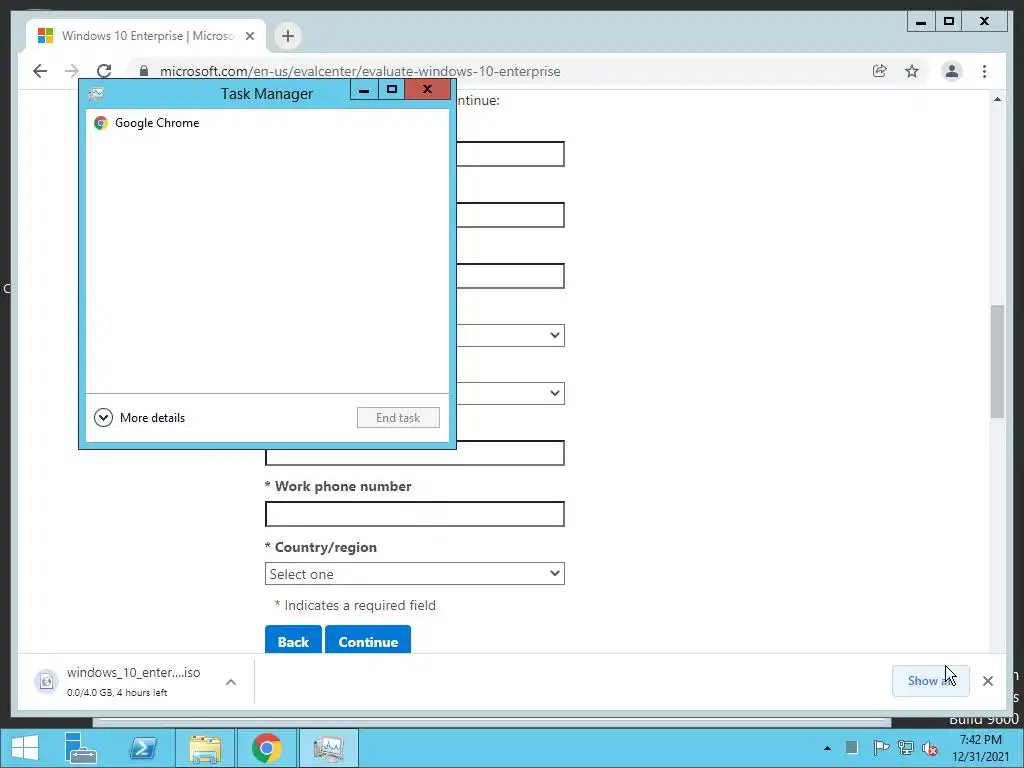Image resolution: width=1024 pixels, height=768 pixels.
Task: Click the Work phone number field
Action: pos(415,514)
